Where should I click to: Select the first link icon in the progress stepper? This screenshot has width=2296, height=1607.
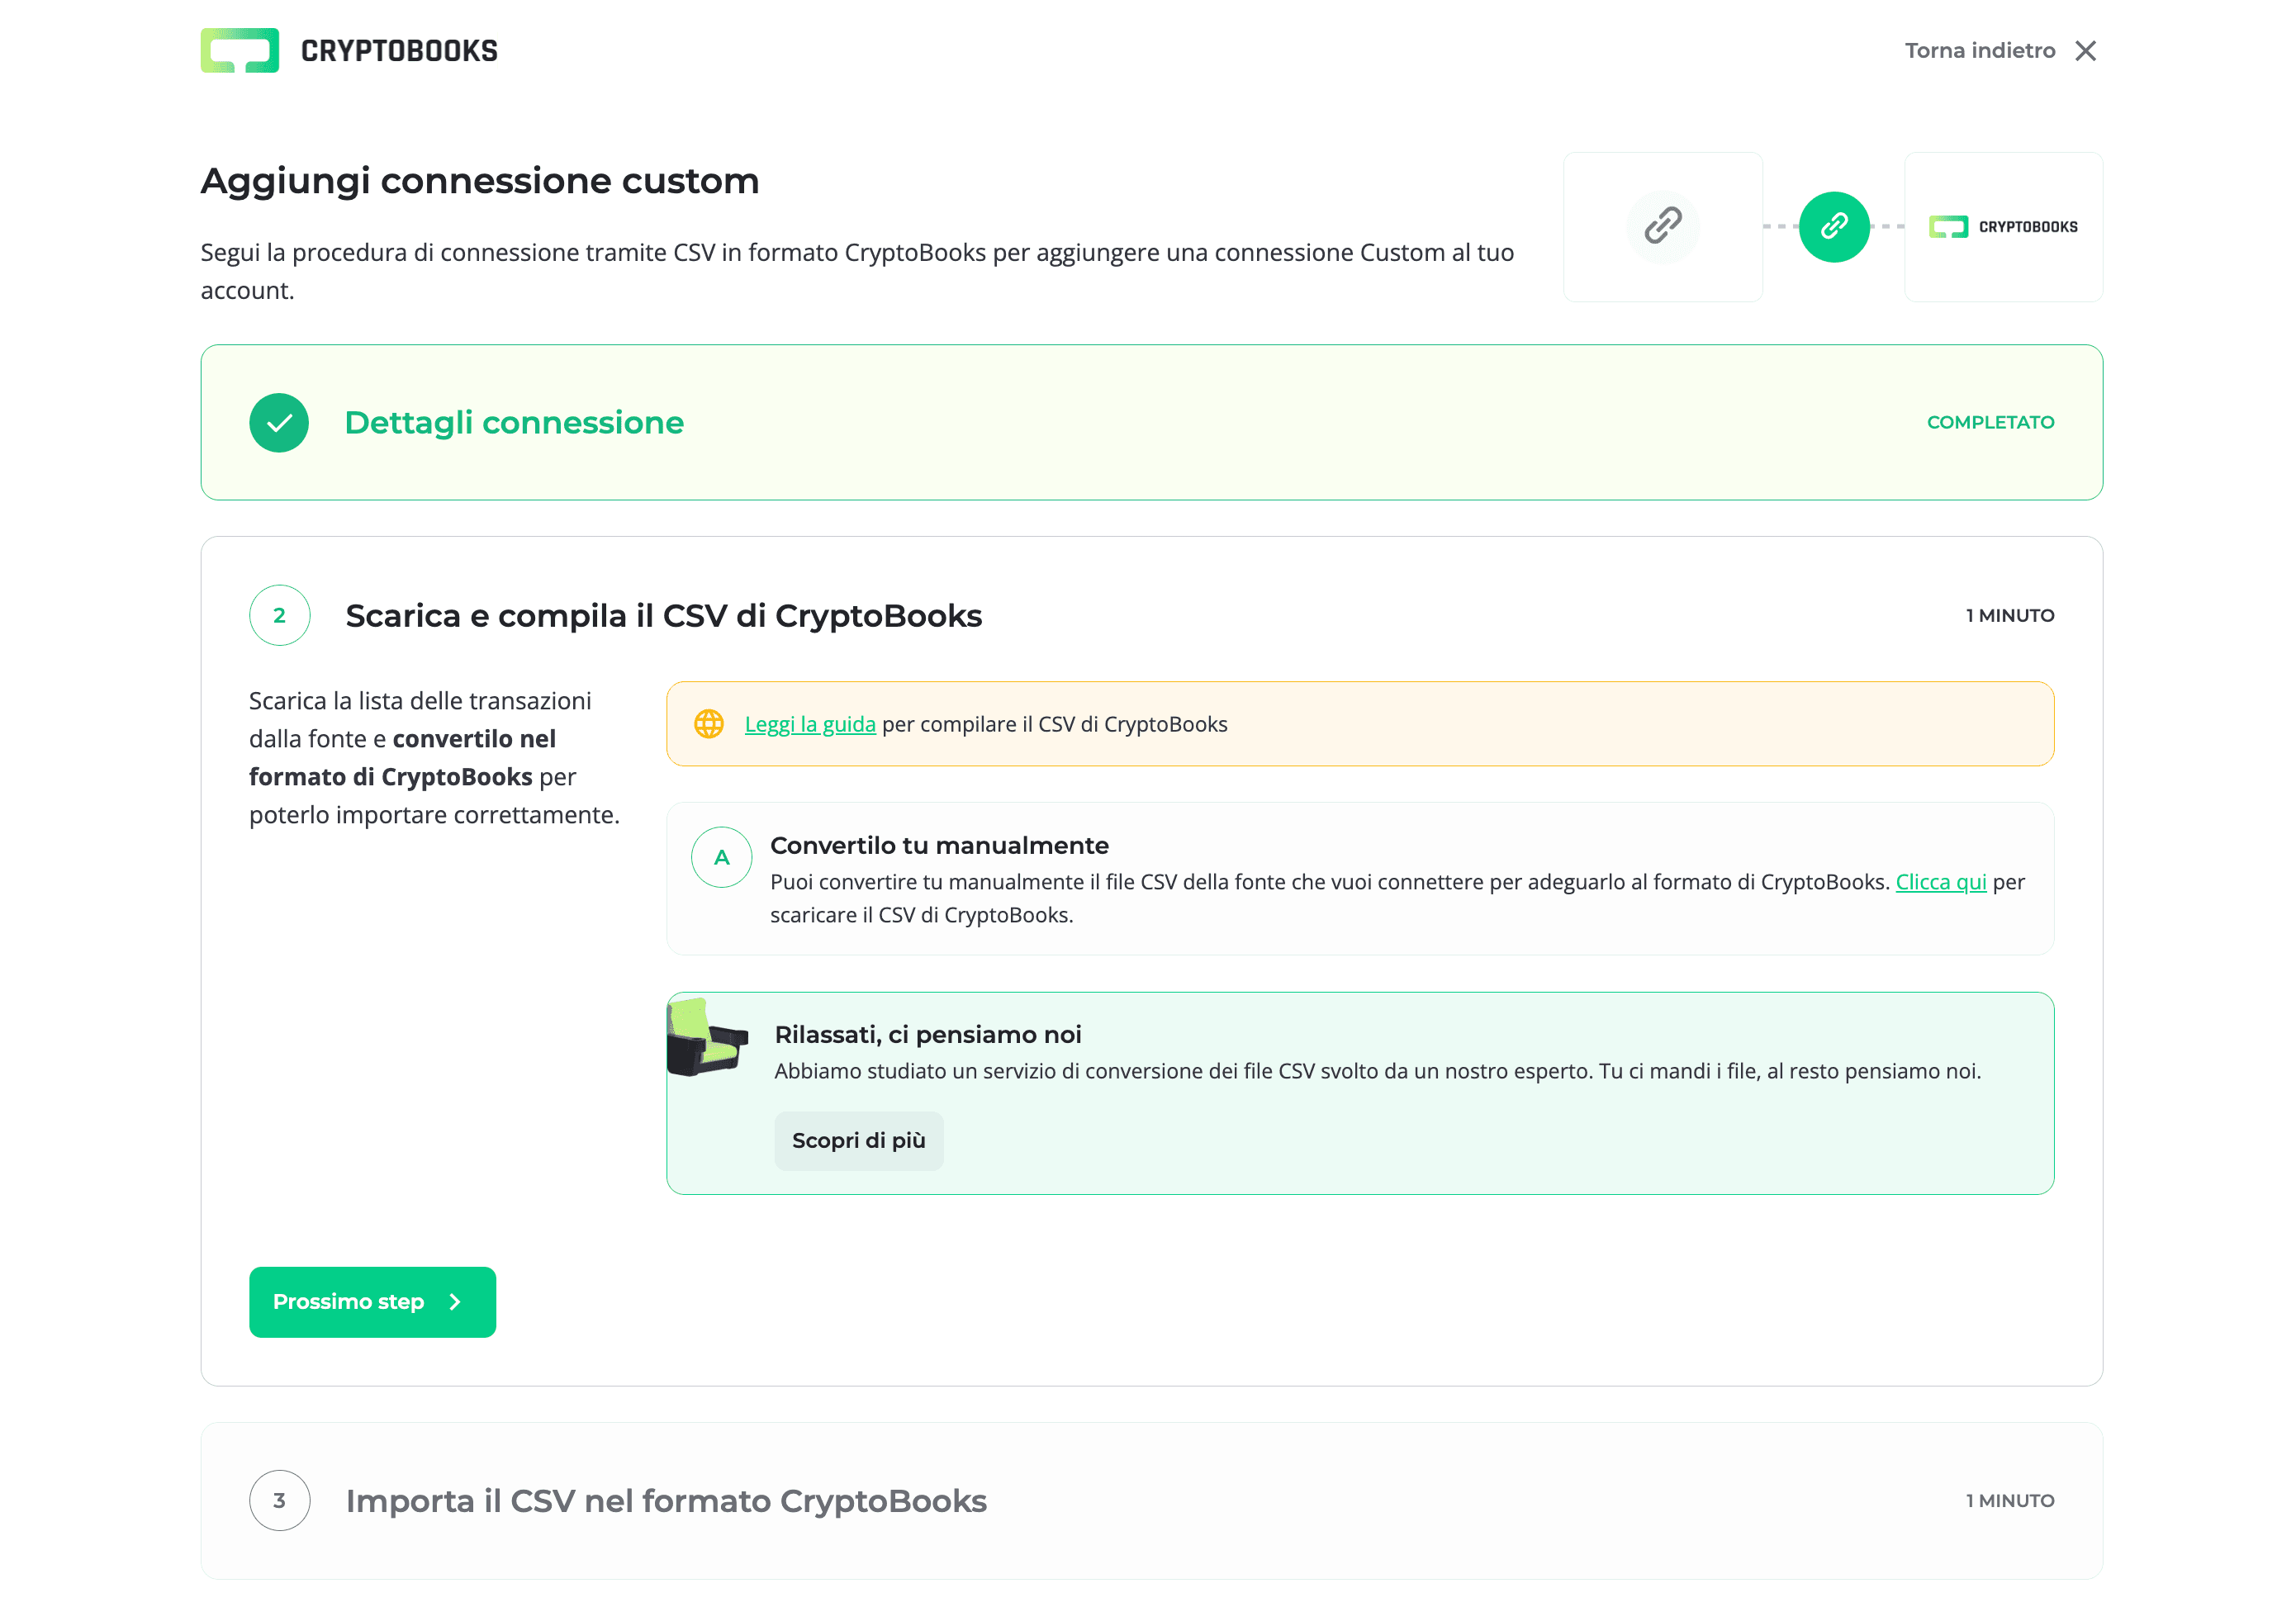click(x=1663, y=227)
